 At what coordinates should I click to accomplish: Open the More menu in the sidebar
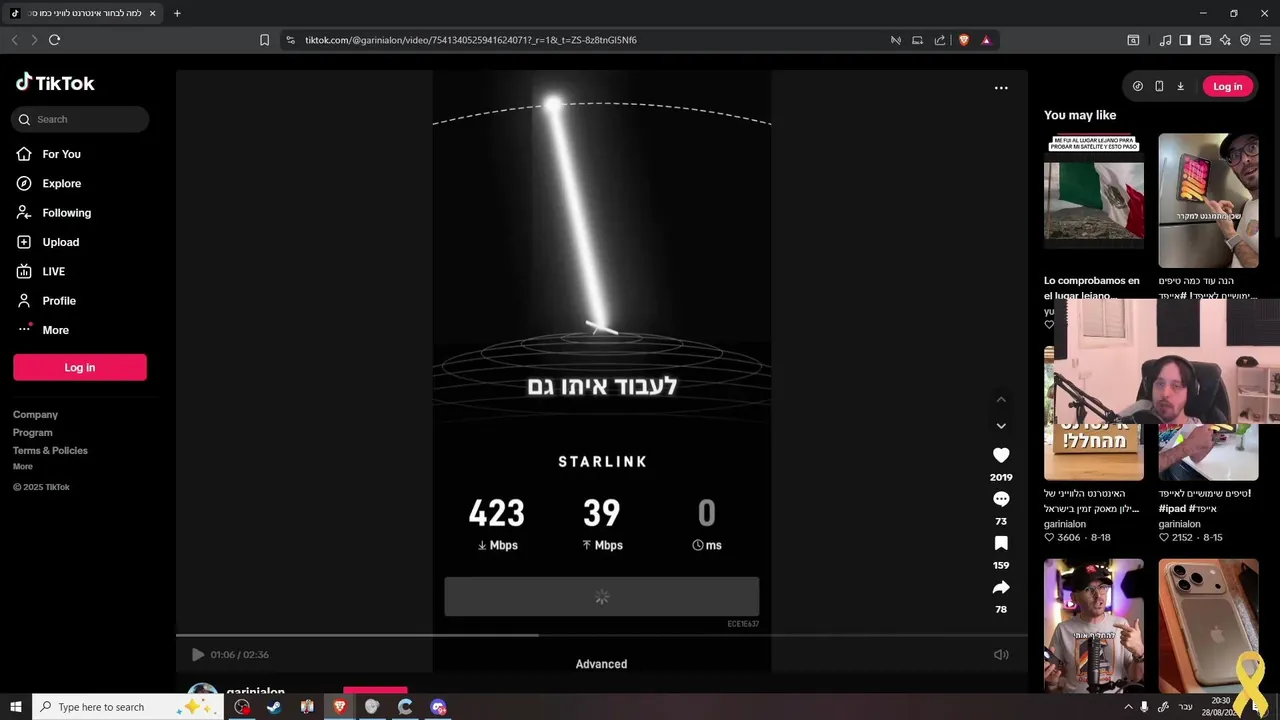(55, 330)
